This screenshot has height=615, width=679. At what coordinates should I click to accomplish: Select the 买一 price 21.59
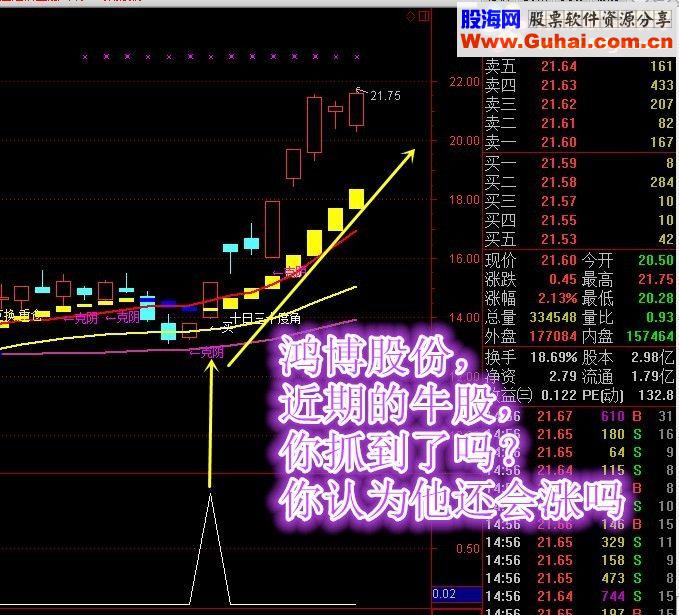click(559, 163)
